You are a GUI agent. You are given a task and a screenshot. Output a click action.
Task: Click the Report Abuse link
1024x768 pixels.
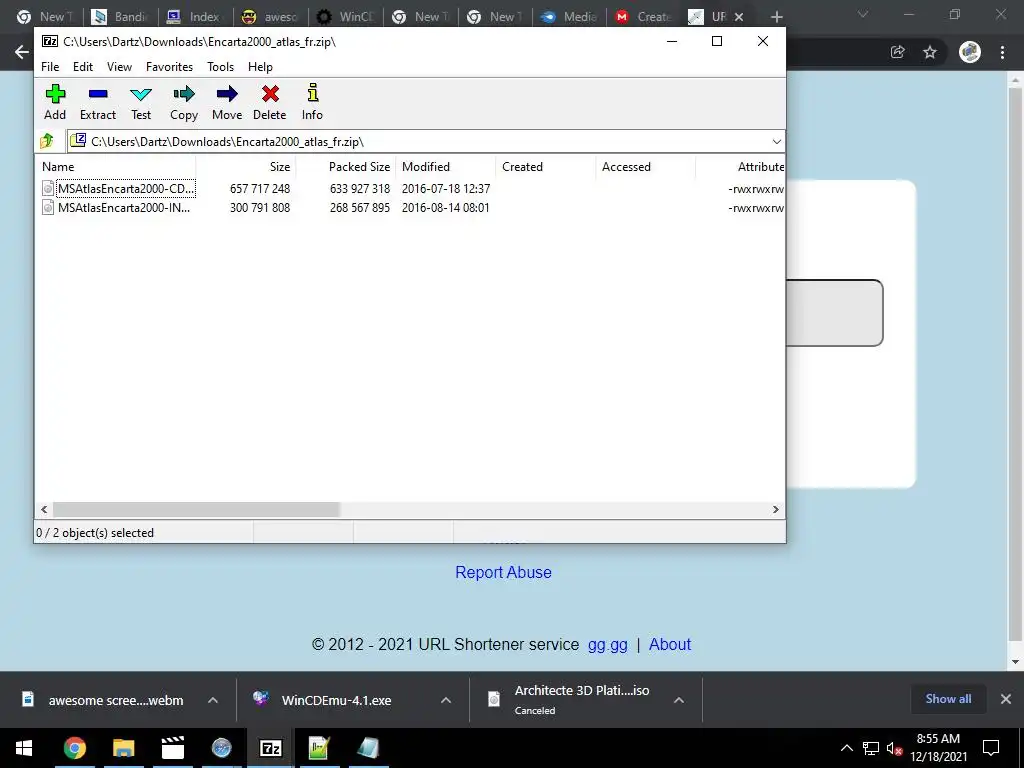point(504,572)
